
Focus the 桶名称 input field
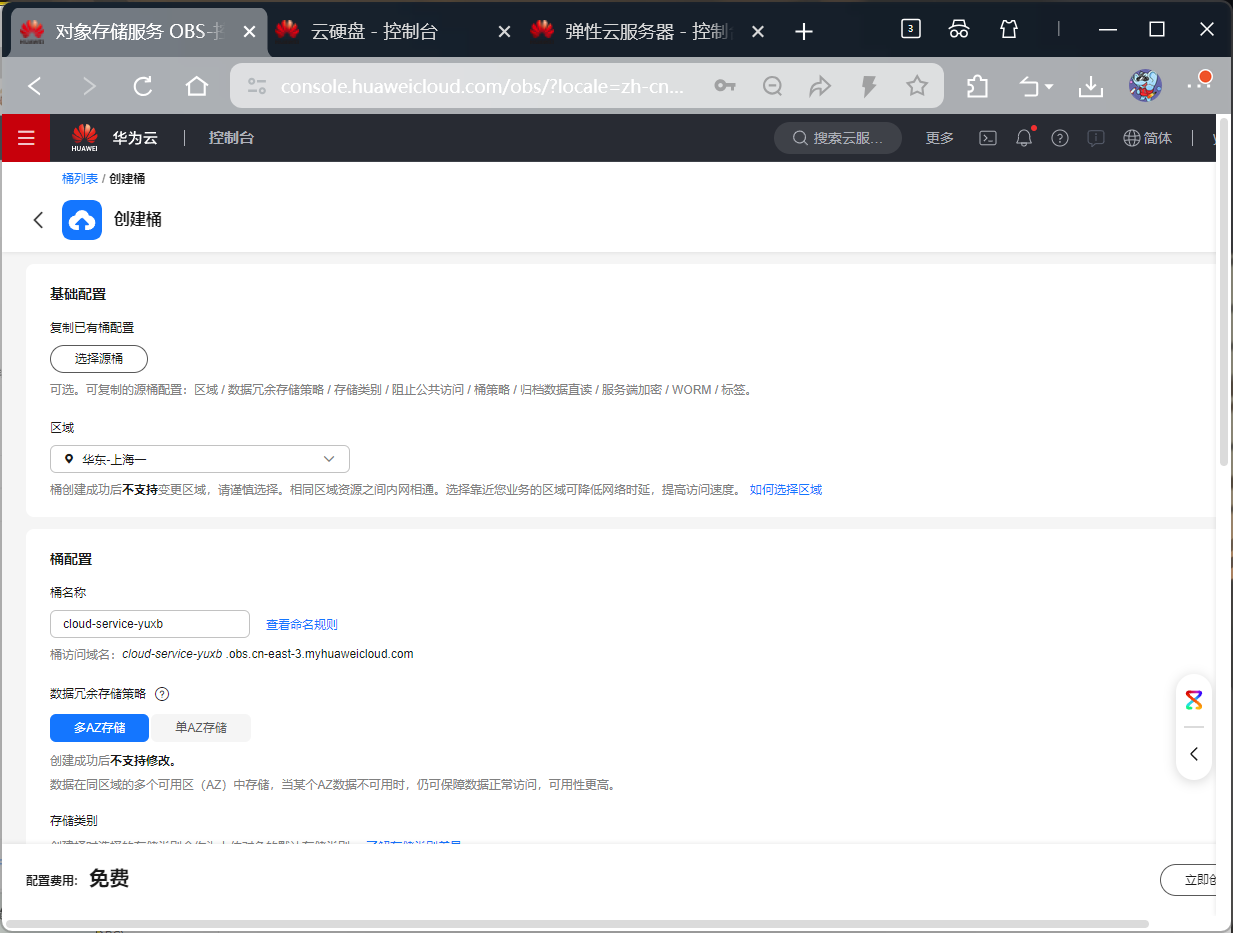[x=150, y=624]
